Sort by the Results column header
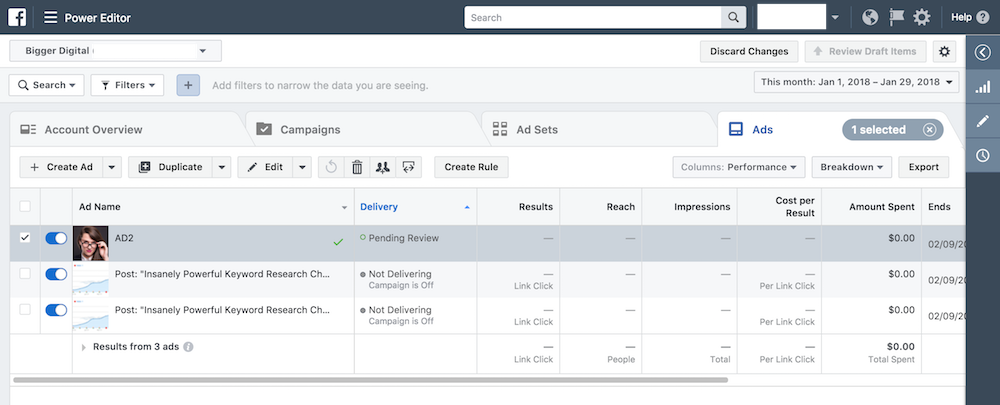 pos(518,207)
